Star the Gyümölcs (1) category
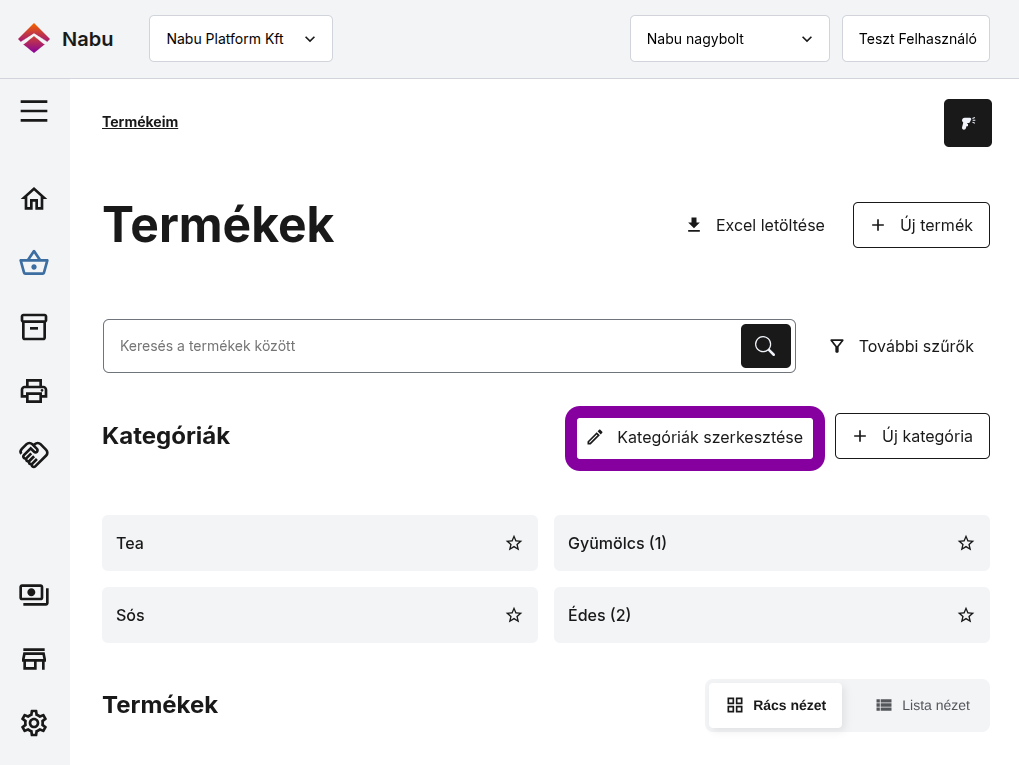Viewport: 1019px width, 765px height. [966, 543]
